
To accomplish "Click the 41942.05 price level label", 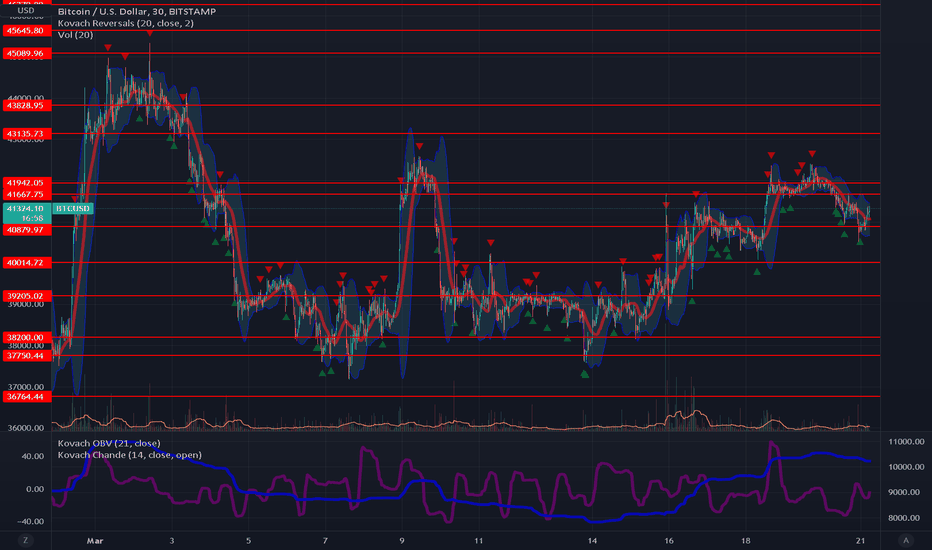I will [25, 183].
